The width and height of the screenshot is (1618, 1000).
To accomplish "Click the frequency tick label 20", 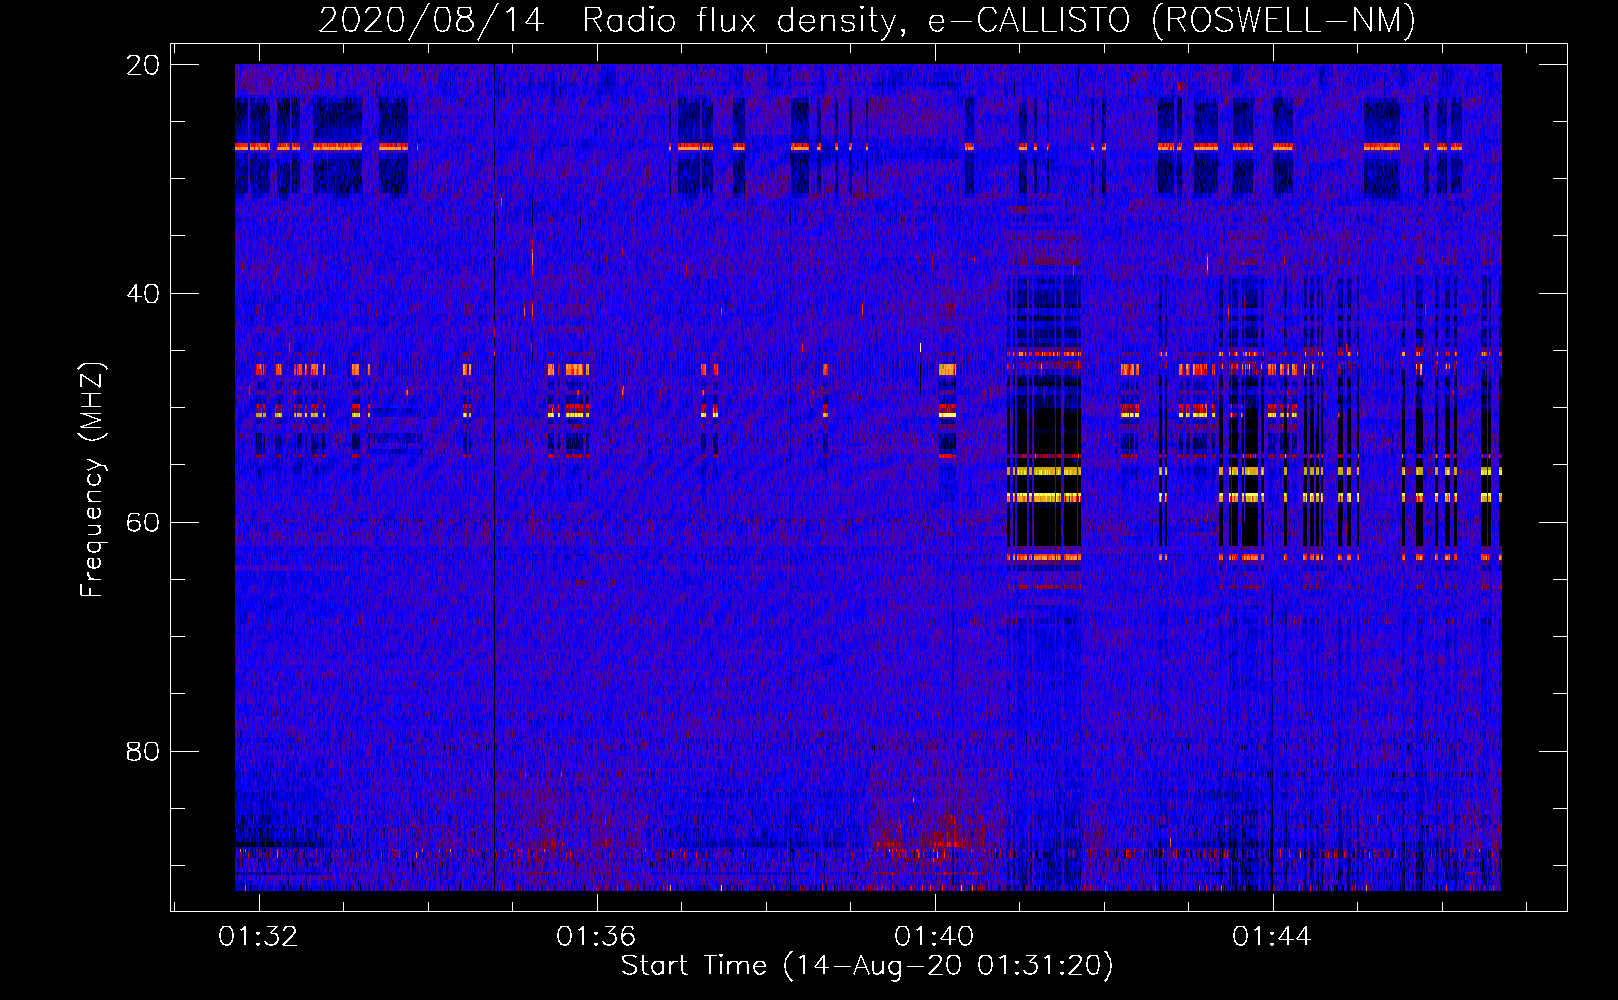I will pos(143,65).
